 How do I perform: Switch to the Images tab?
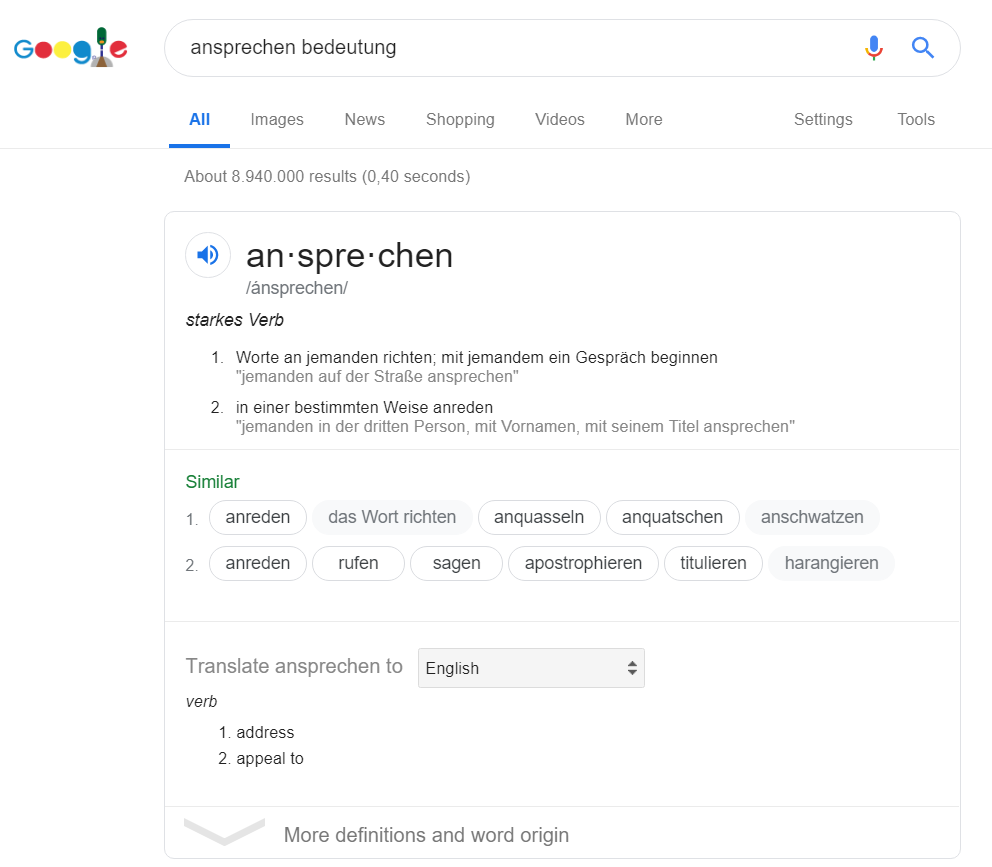click(x=276, y=120)
